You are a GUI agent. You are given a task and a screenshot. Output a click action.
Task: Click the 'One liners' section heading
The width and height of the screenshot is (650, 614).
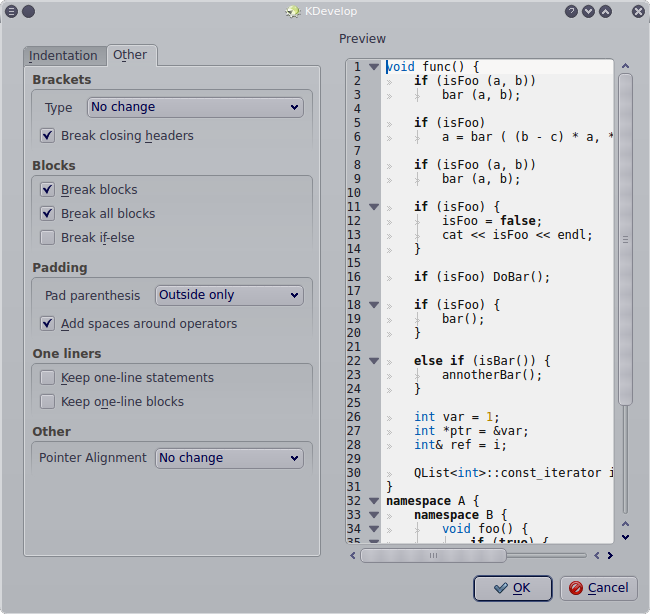pos(67,353)
